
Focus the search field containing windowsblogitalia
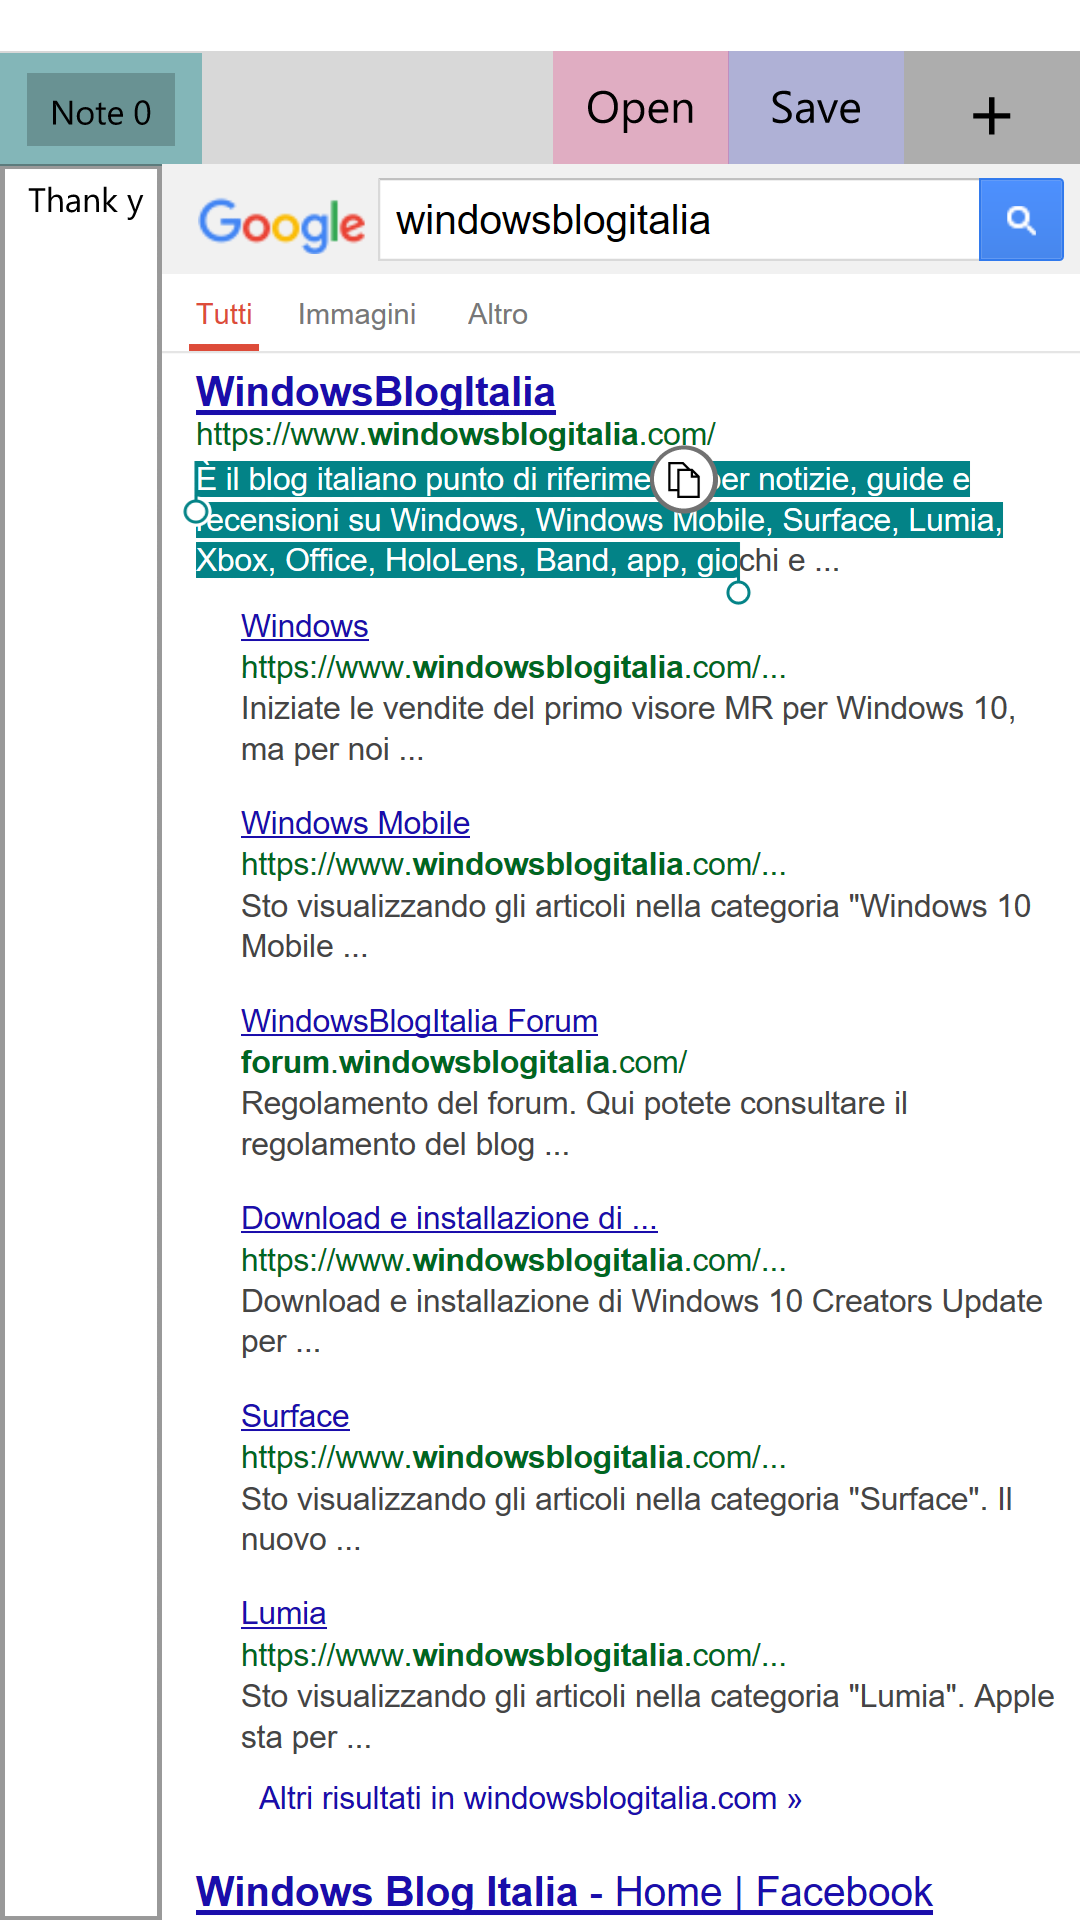[x=679, y=220]
